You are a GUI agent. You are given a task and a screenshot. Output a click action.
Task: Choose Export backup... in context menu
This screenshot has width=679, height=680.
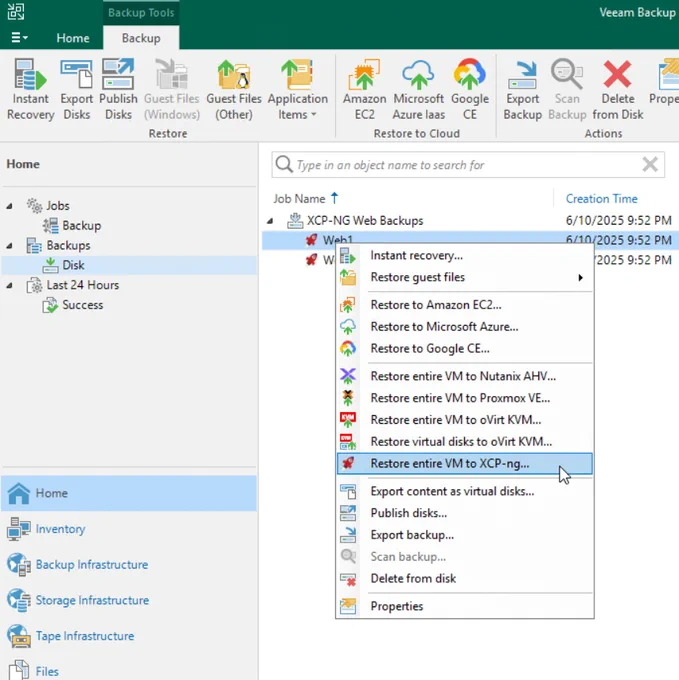coord(464,535)
